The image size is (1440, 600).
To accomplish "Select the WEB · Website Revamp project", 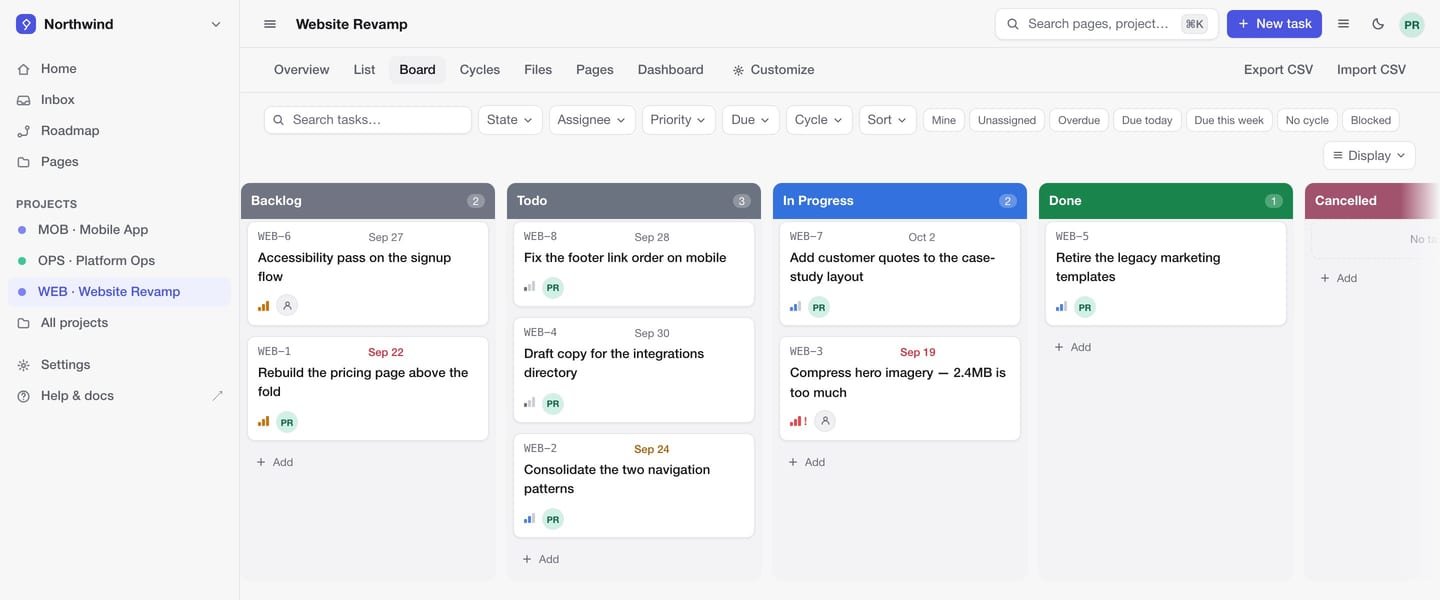I will pyautogui.click(x=120, y=292).
